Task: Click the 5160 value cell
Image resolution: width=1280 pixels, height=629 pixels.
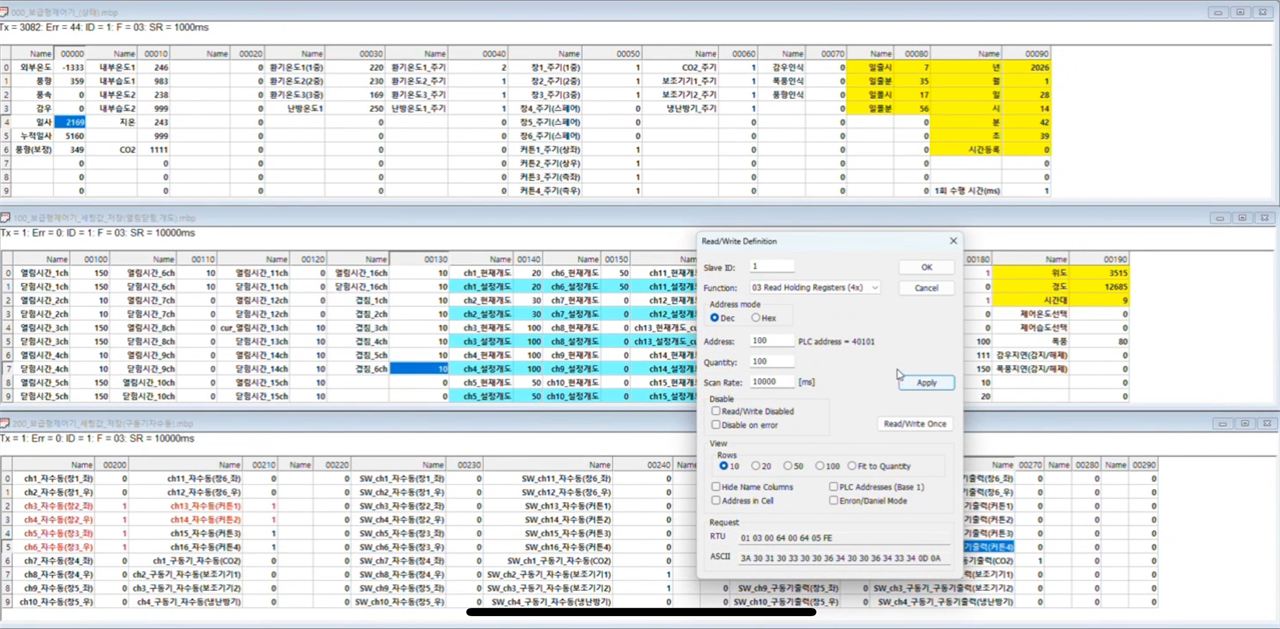Action: (70, 135)
